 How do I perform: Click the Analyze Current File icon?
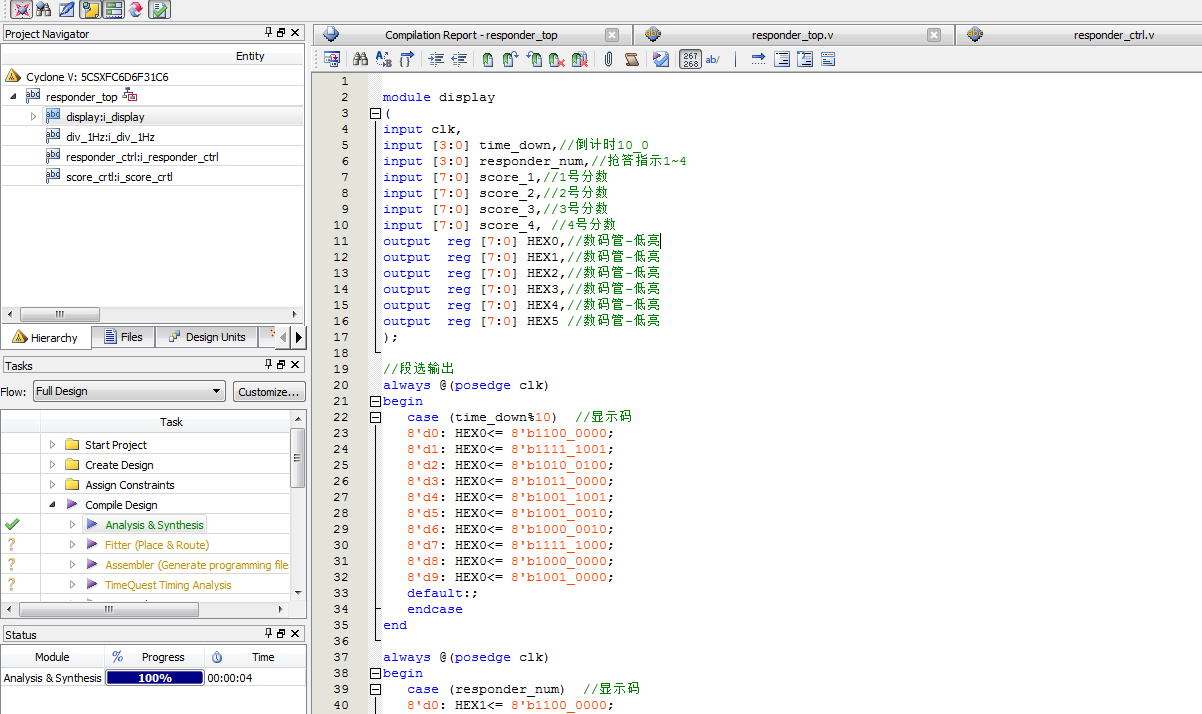pos(660,60)
